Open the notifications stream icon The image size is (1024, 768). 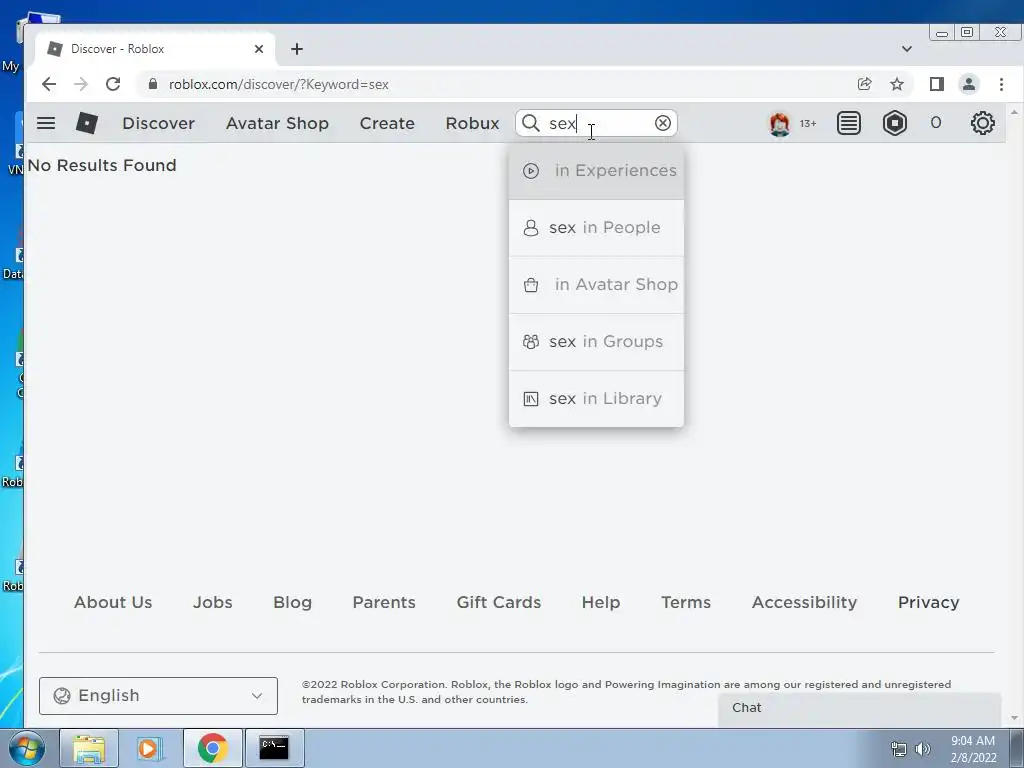[848, 123]
